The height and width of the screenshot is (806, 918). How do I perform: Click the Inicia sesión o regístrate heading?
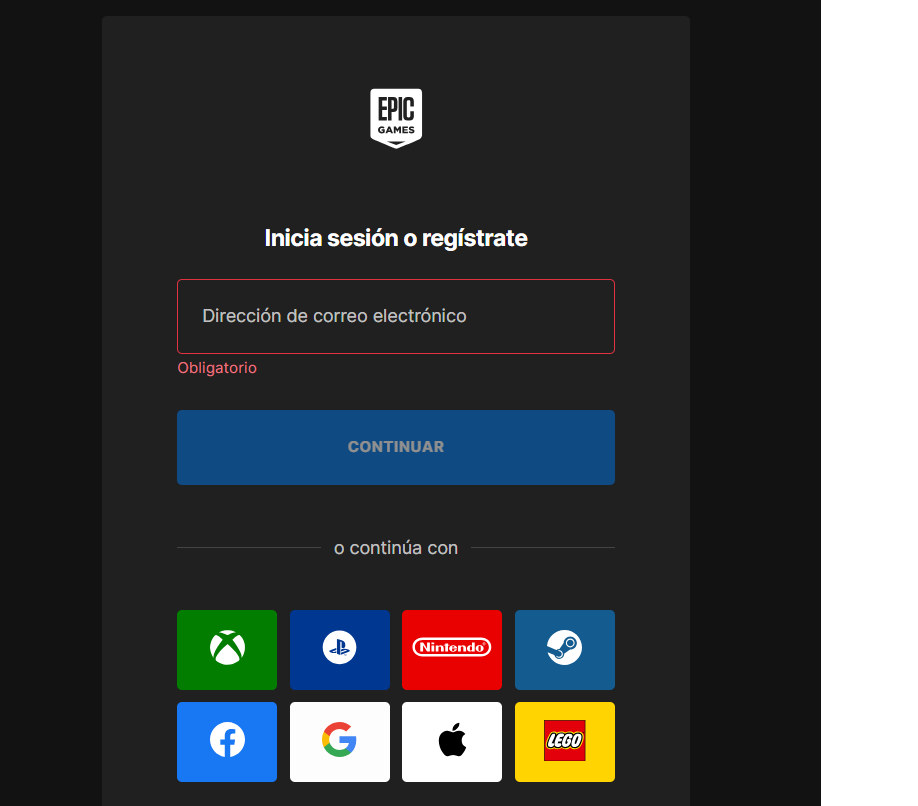coord(396,238)
